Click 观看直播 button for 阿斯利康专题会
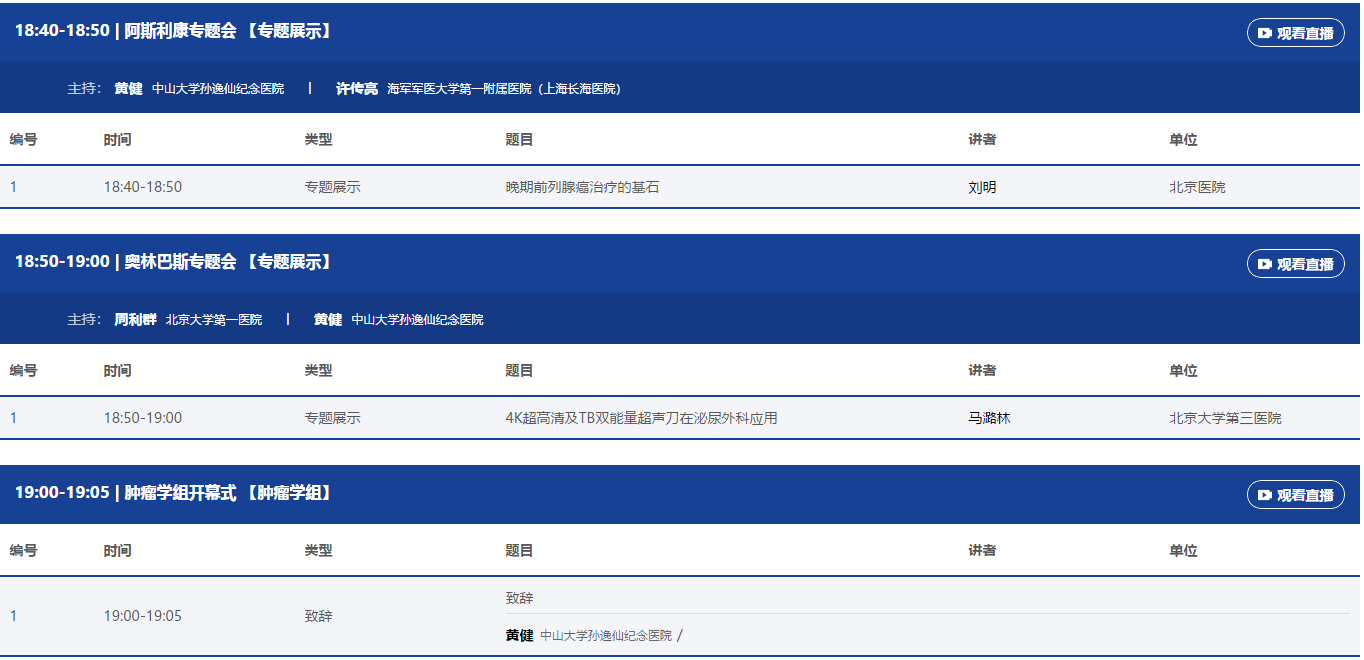Viewport: 1364px width, 660px height. click(1295, 33)
